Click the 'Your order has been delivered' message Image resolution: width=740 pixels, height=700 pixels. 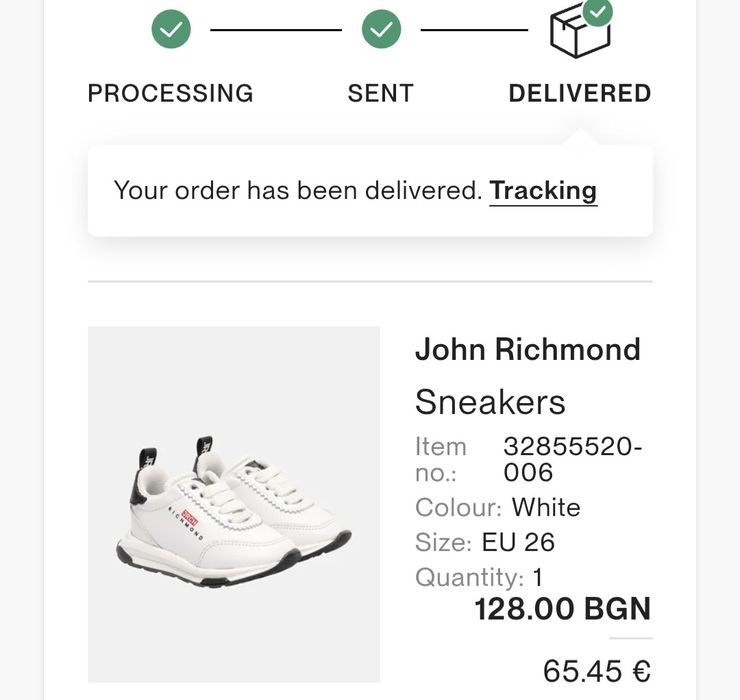[298, 190]
